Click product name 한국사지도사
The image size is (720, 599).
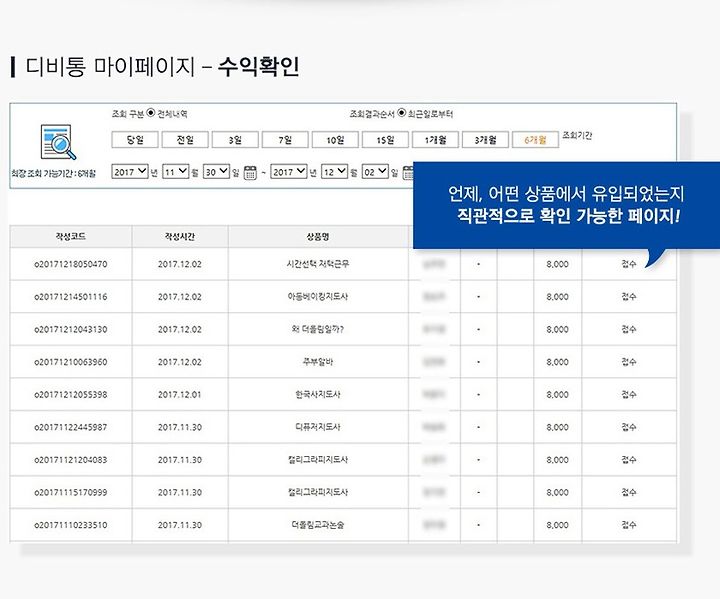[318, 395]
